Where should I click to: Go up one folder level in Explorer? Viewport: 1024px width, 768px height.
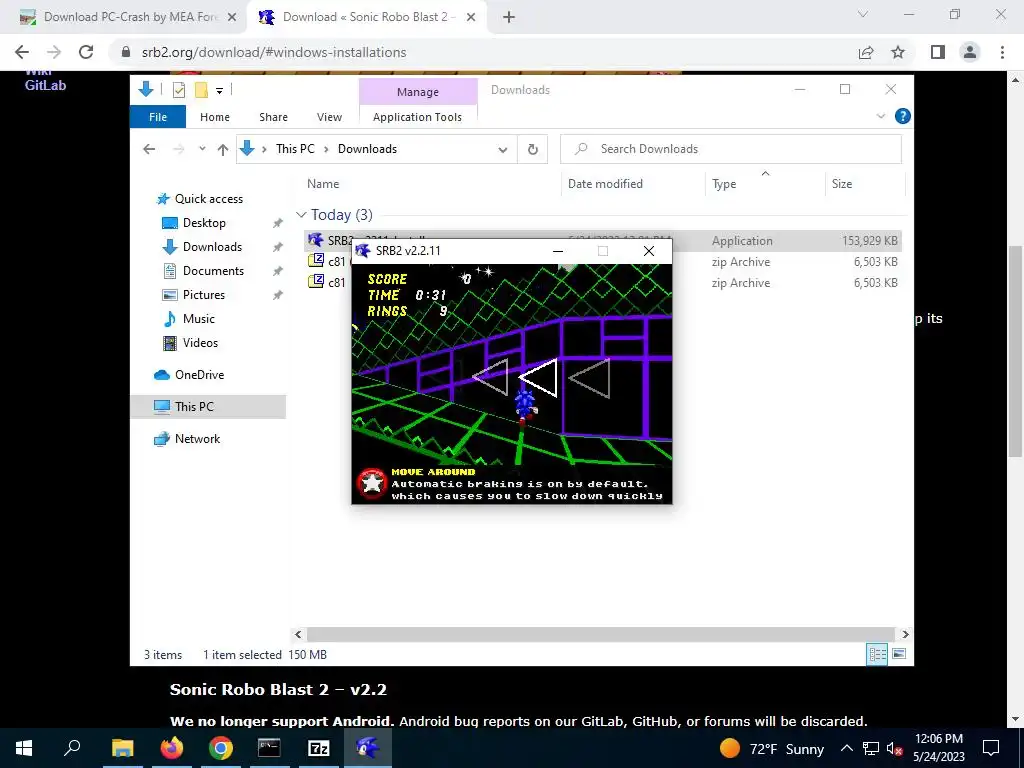(x=223, y=150)
